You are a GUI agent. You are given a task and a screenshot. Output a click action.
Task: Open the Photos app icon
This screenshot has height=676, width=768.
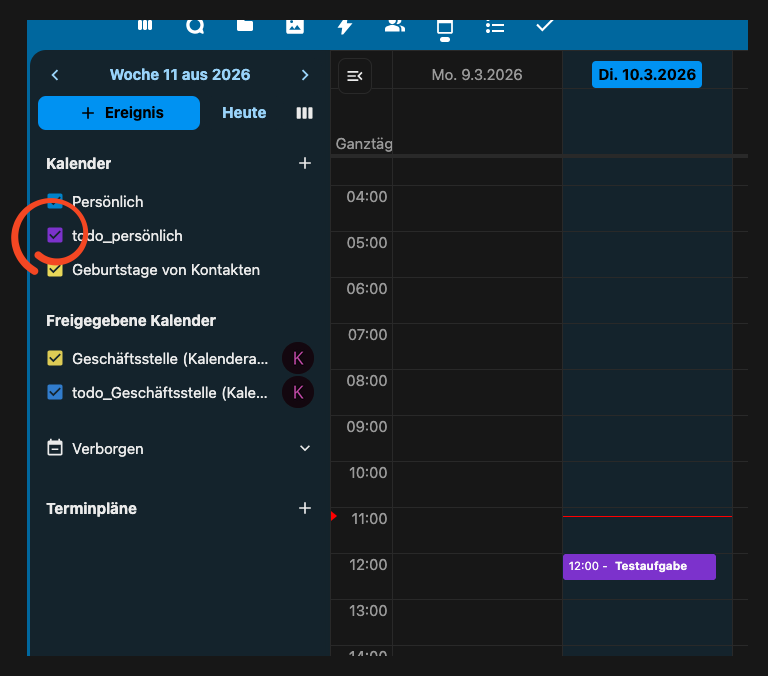(295, 26)
